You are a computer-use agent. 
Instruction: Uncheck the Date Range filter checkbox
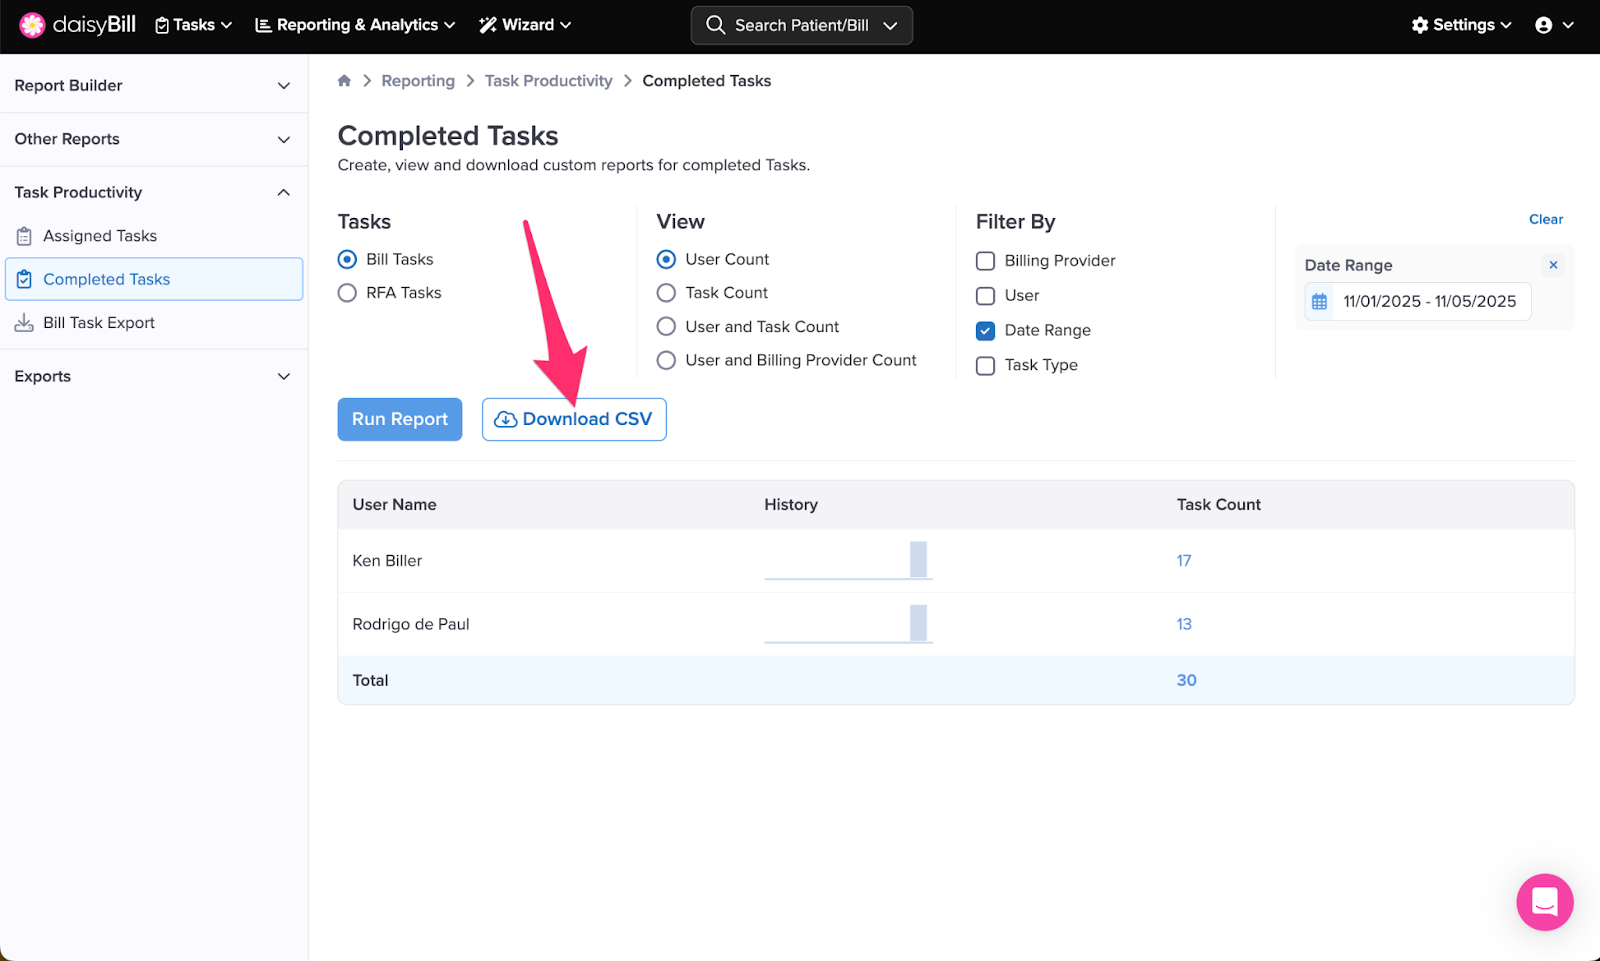coord(985,331)
